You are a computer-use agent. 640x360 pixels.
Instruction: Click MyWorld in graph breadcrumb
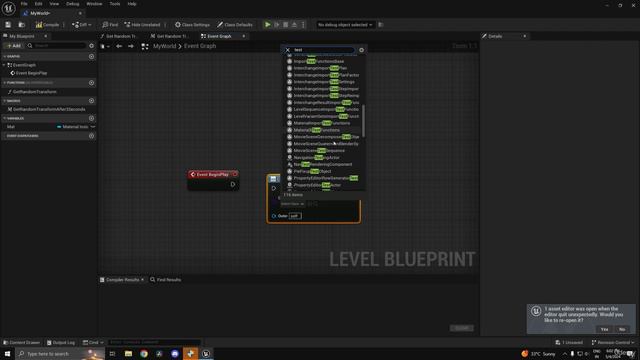pyautogui.click(x=164, y=46)
